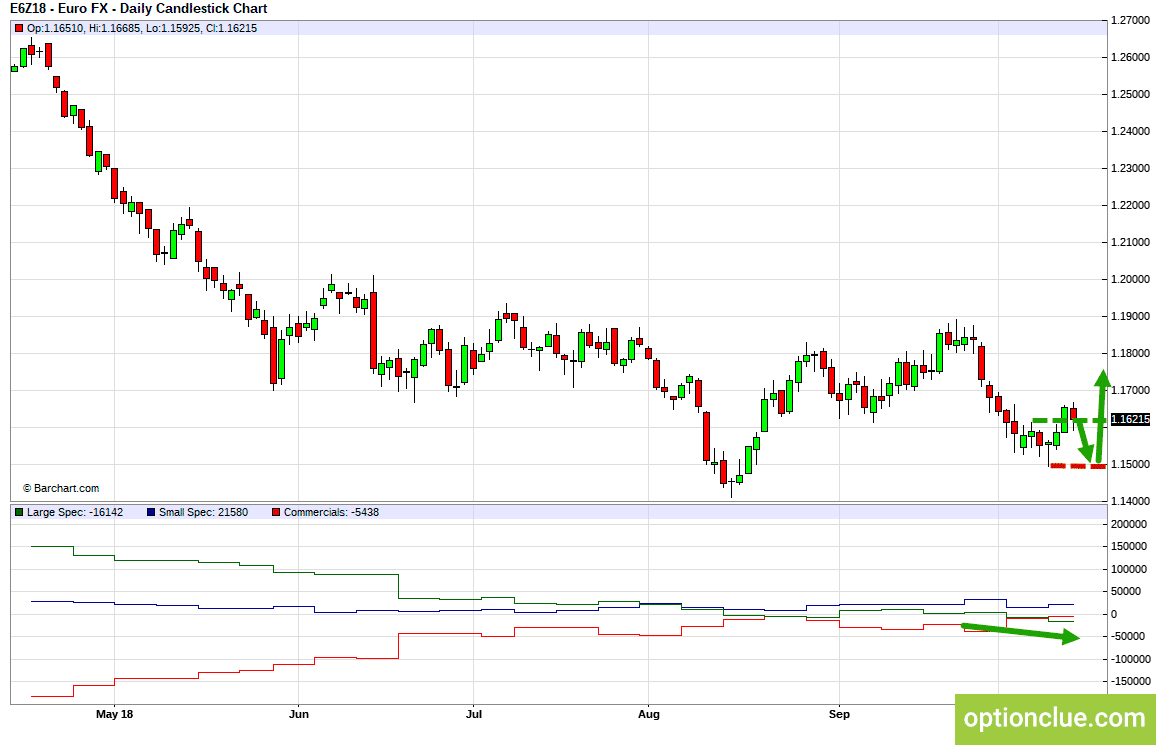Select the Sep date axis label
Image resolution: width=1156 pixels, height=745 pixels.
pyautogui.click(x=840, y=714)
